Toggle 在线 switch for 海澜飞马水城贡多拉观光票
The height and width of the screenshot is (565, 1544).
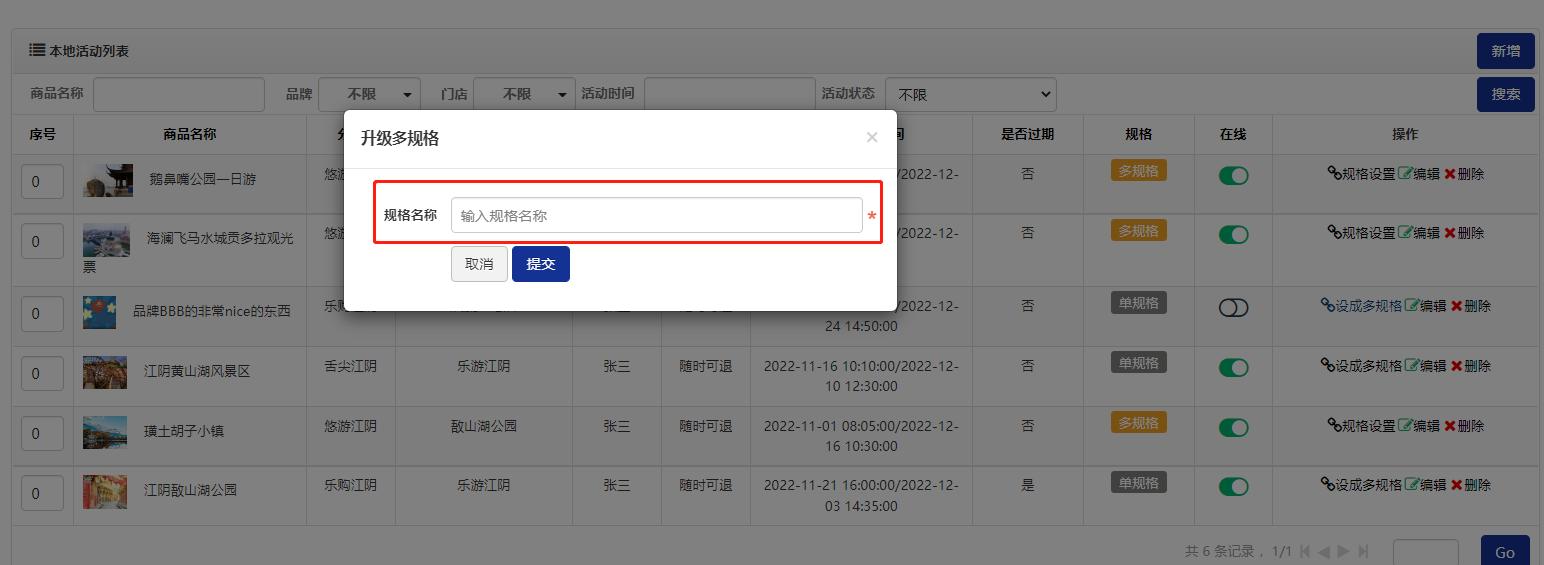tap(1234, 235)
